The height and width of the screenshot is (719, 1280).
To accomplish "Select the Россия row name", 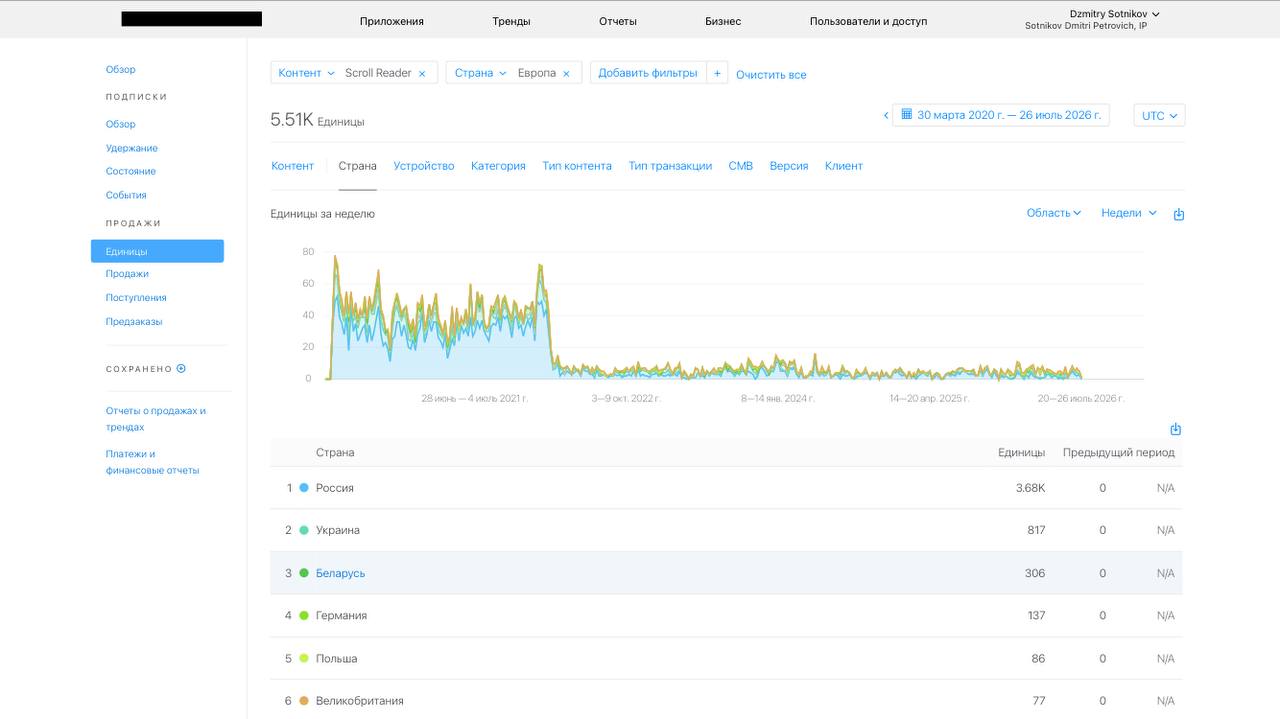I will pyautogui.click(x=334, y=488).
